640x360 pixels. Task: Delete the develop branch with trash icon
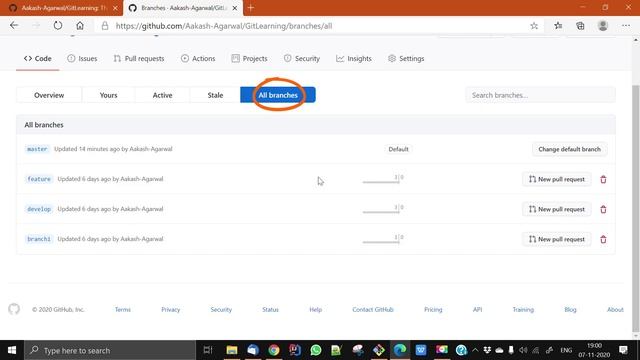(x=603, y=209)
